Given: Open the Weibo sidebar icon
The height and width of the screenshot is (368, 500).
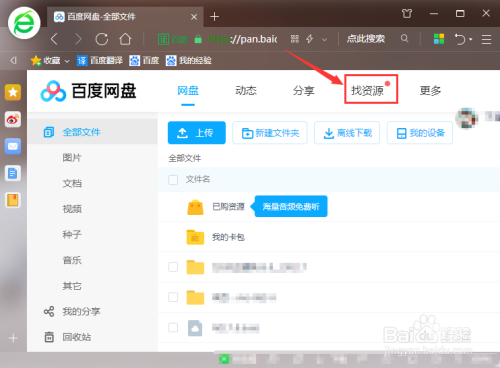Looking at the screenshot, I should 13,119.
